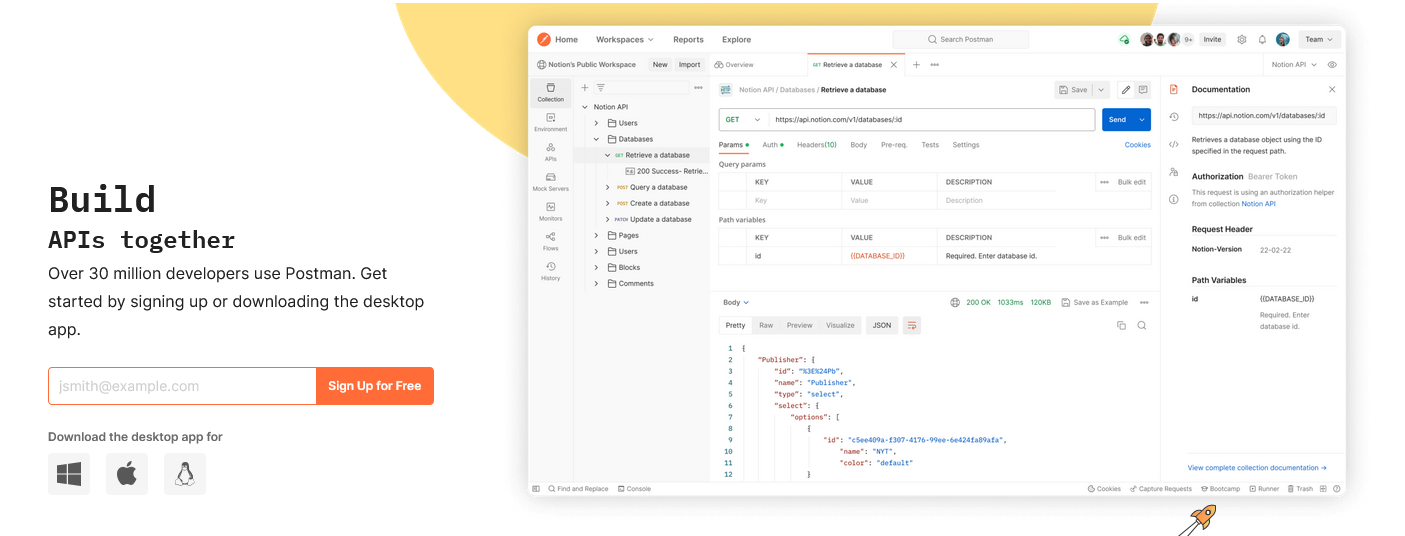Toggle the line wrap icon beside JSON

[x=912, y=325]
